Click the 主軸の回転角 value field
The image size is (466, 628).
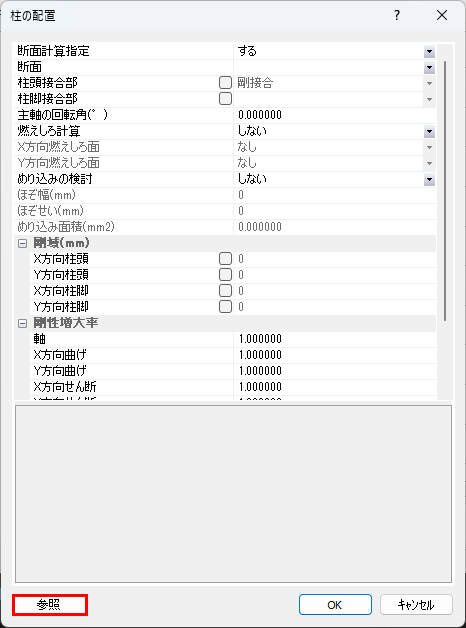click(x=335, y=115)
